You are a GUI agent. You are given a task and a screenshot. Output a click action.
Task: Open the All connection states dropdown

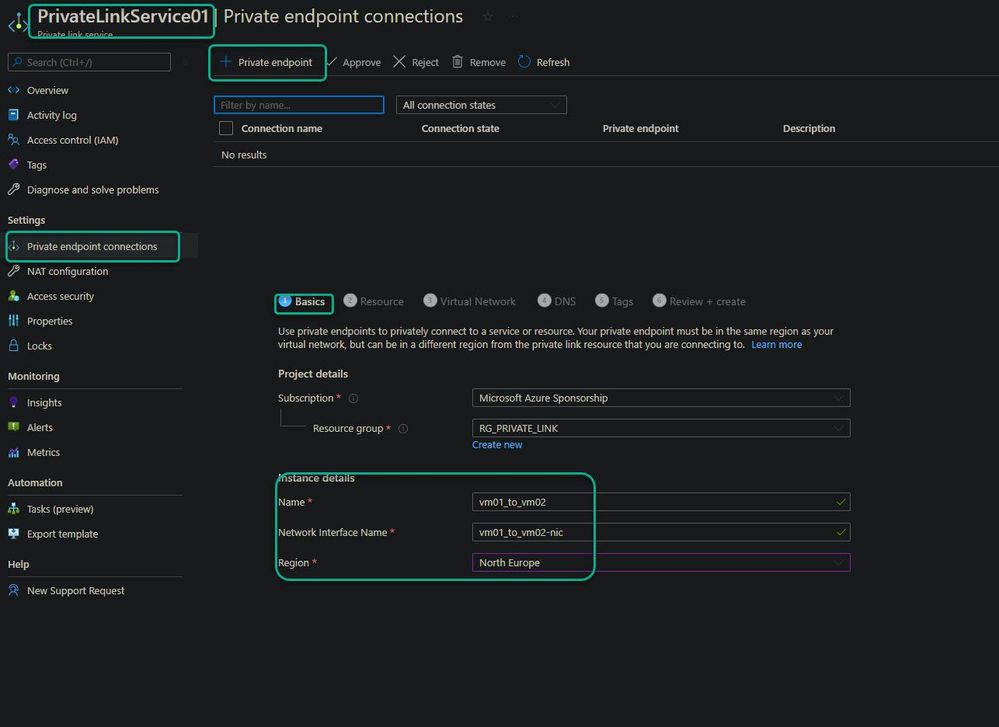tap(481, 104)
